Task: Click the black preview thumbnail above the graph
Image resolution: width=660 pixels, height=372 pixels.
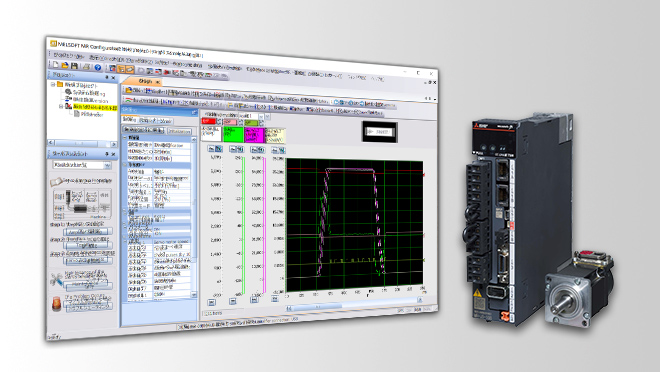Action: [380, 132]
